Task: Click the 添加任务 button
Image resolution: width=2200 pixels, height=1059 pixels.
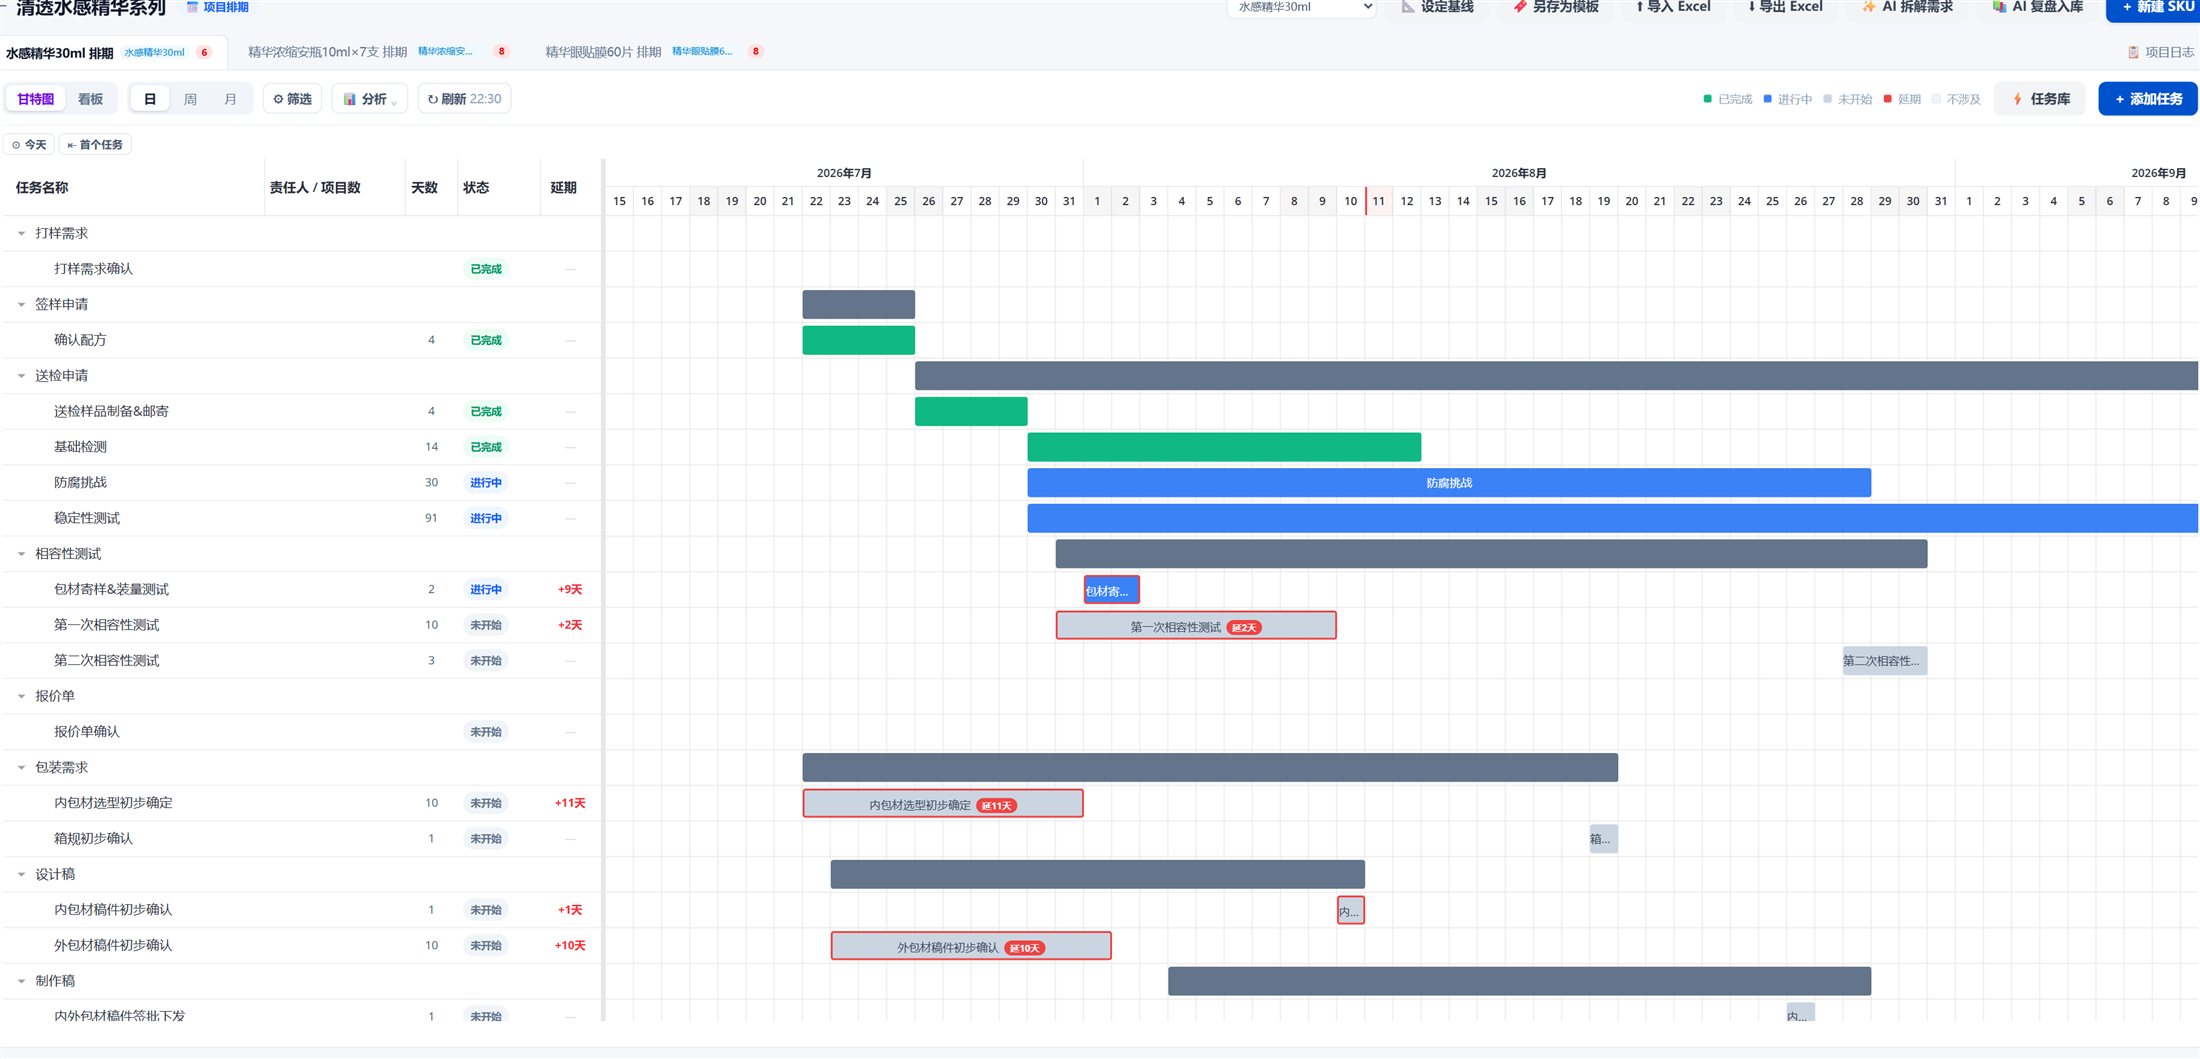Action: [2148, 99]
